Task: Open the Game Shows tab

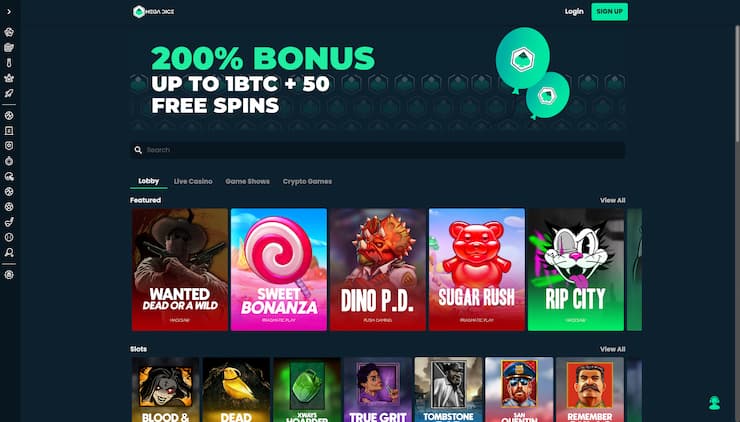Action: (247, 181)
